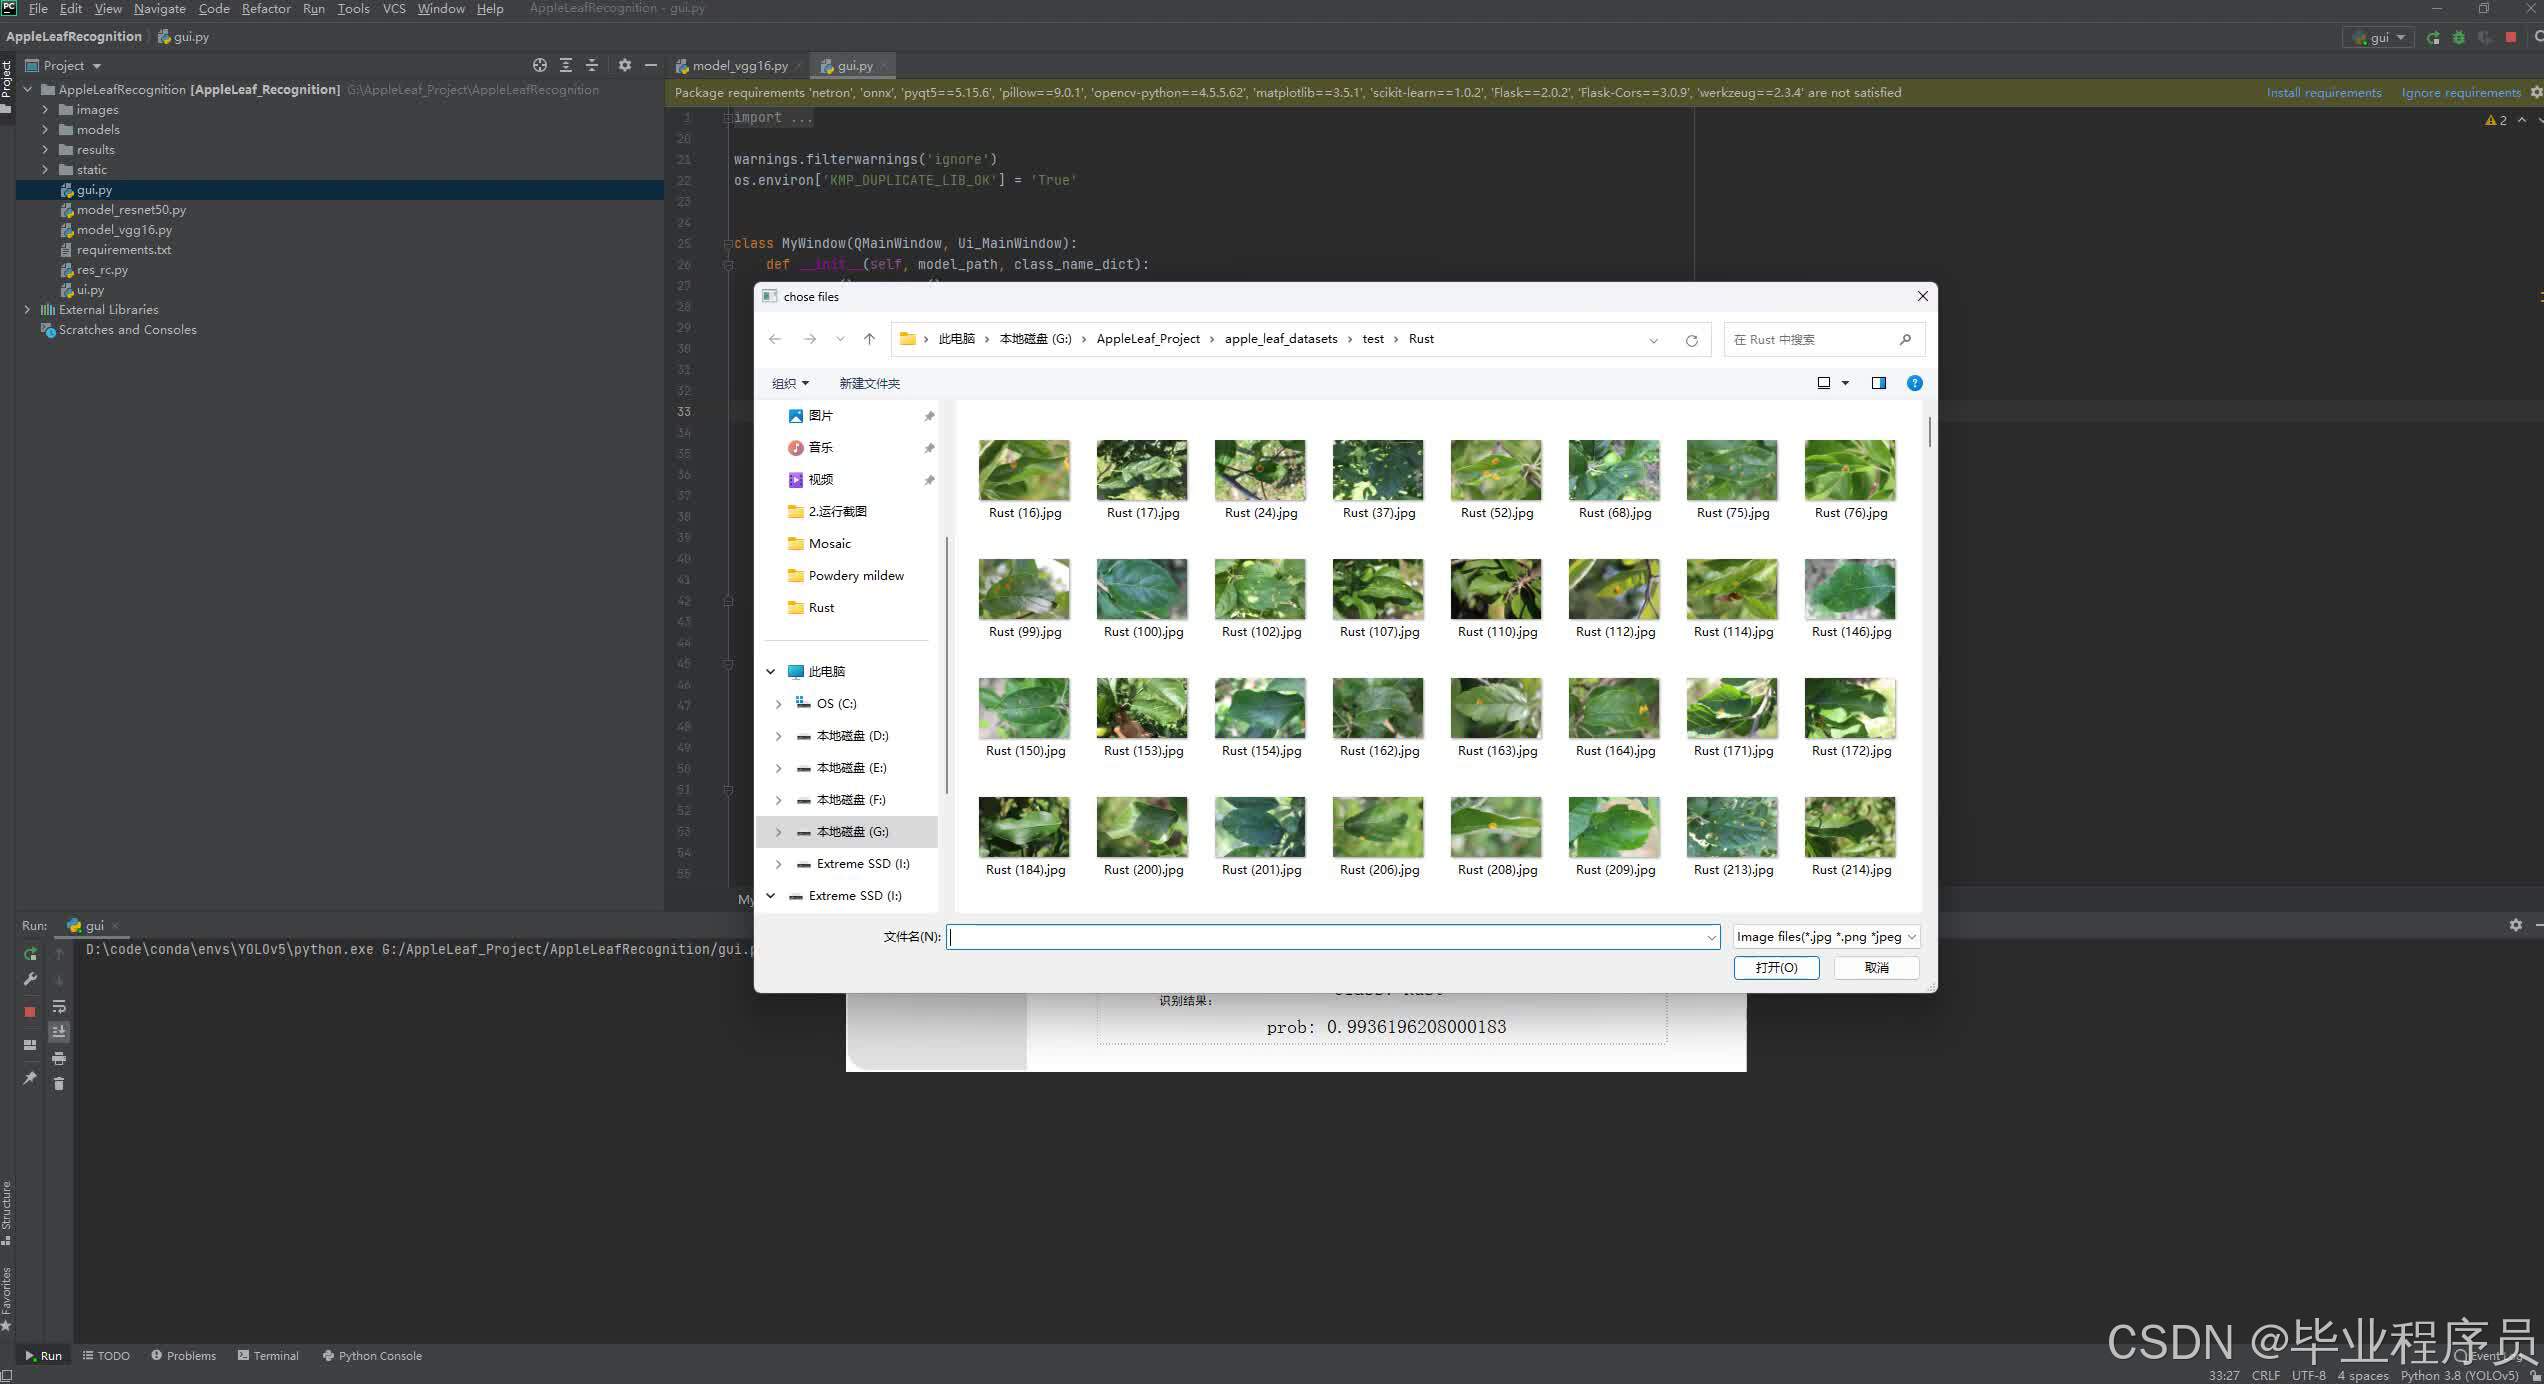Click the wrench icon in Run panel
The width and height of the screenshot is (2544, 1384).
coord(30,979)
